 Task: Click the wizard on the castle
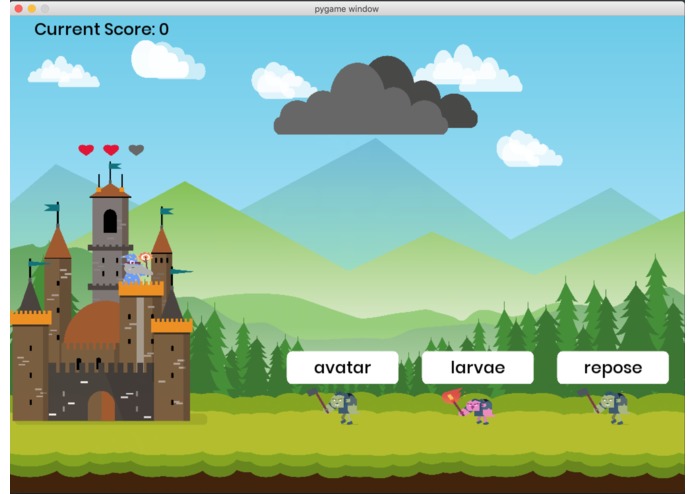tap(137, 268)
